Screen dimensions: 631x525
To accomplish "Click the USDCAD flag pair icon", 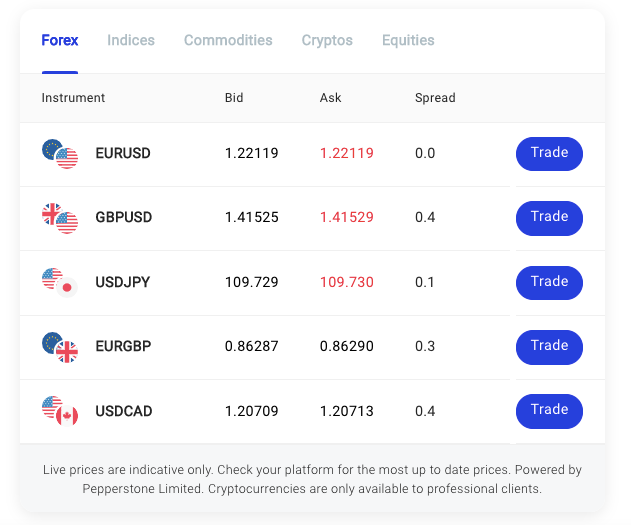I will (x=60, y=411).
